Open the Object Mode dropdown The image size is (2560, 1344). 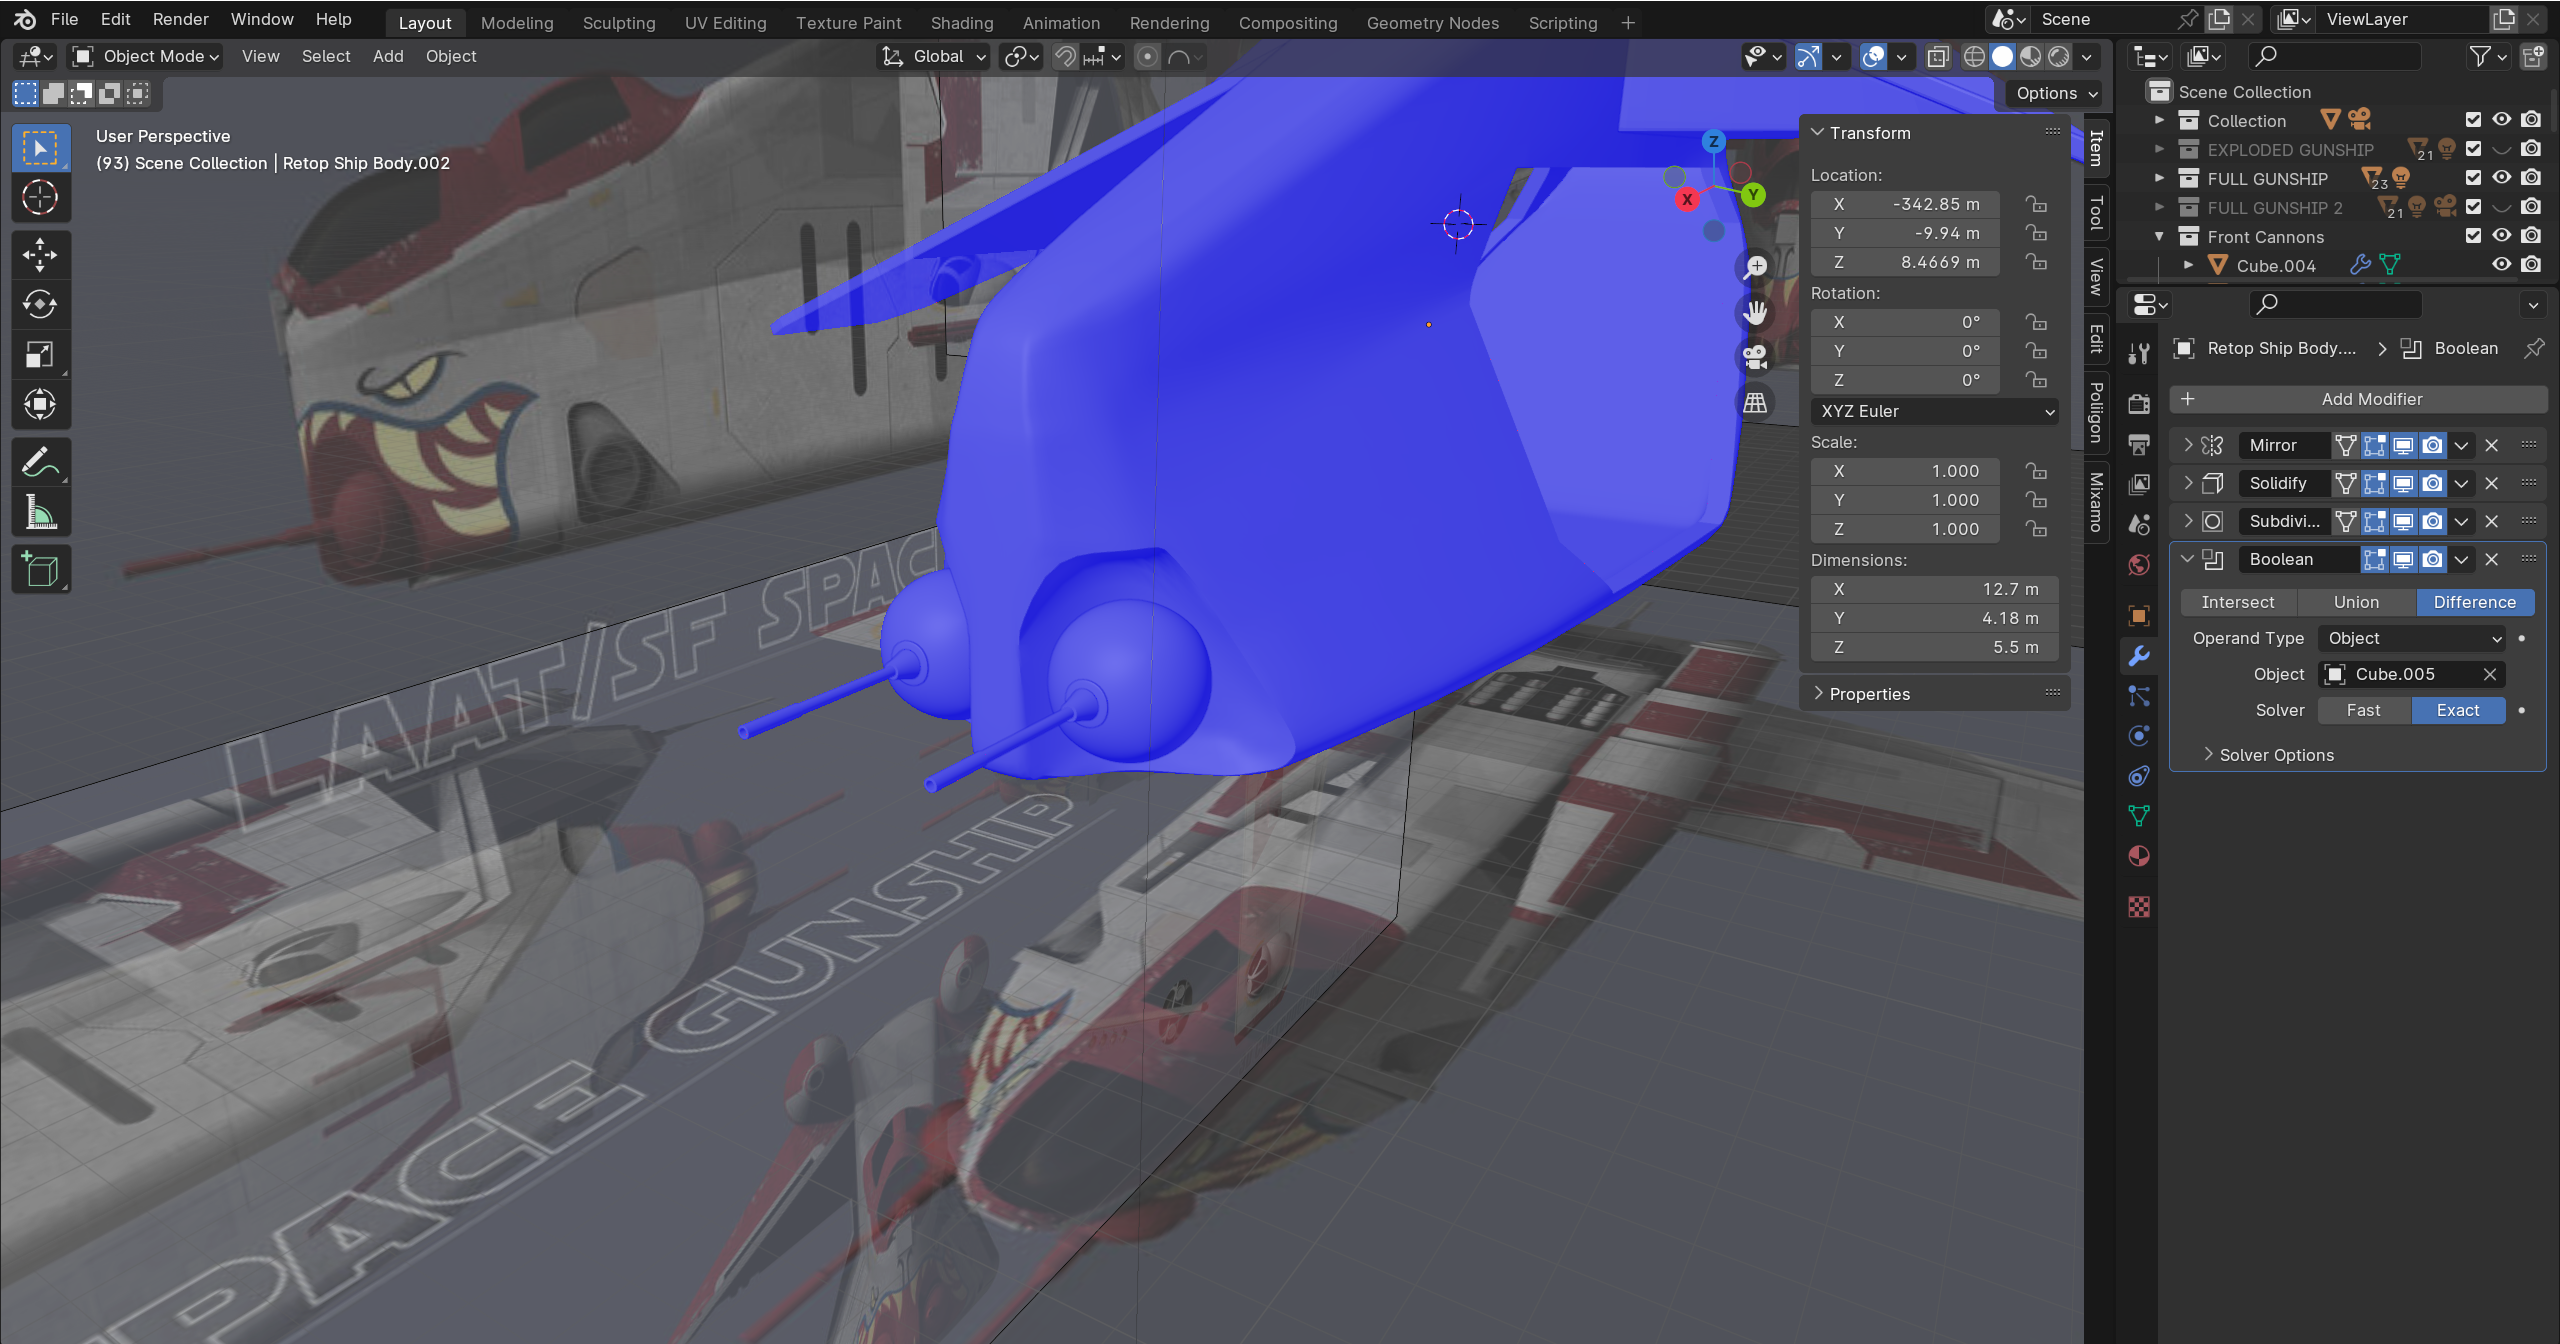pyautogui.click(x=146, y=57)
